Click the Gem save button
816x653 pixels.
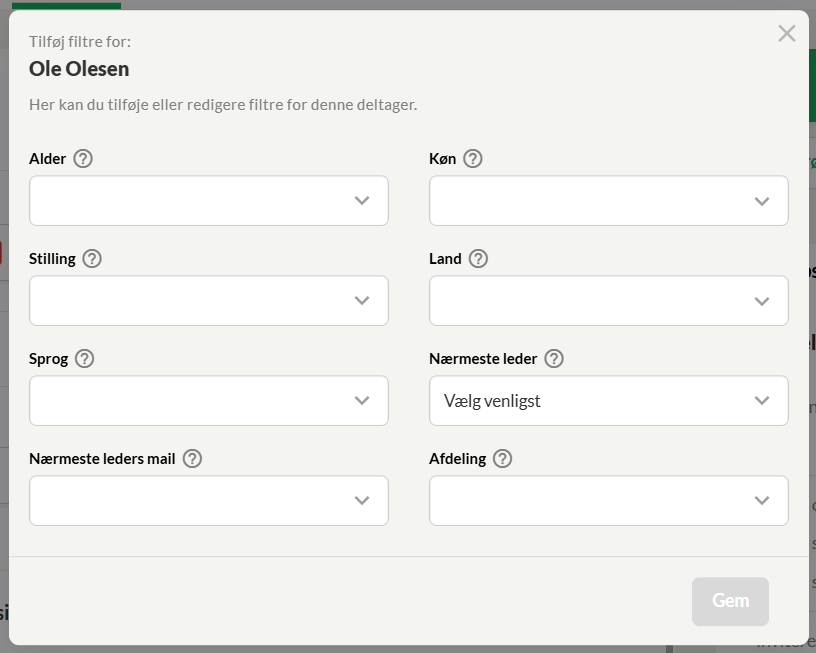point(730,601)
